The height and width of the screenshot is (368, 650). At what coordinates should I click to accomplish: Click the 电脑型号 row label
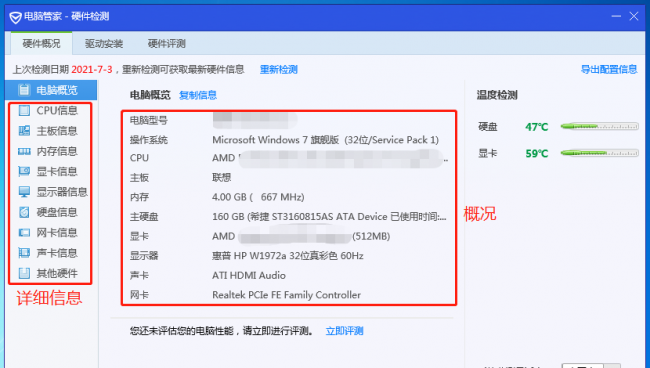[149, 121]
